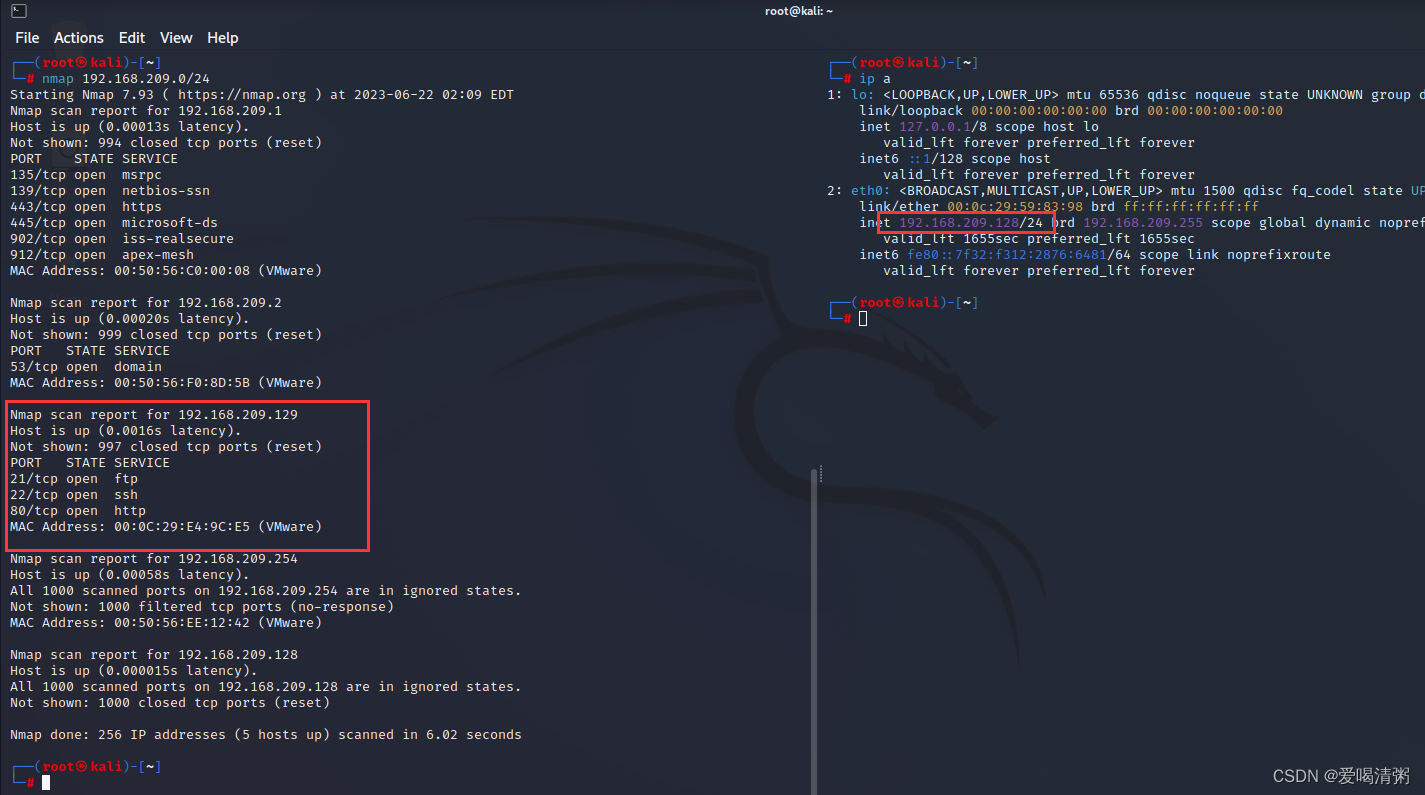Viewport: 1425px width, 795px height.
Task: Click 'Host is up (0.0016s latency)' line
Action: (x=126, y=430)
